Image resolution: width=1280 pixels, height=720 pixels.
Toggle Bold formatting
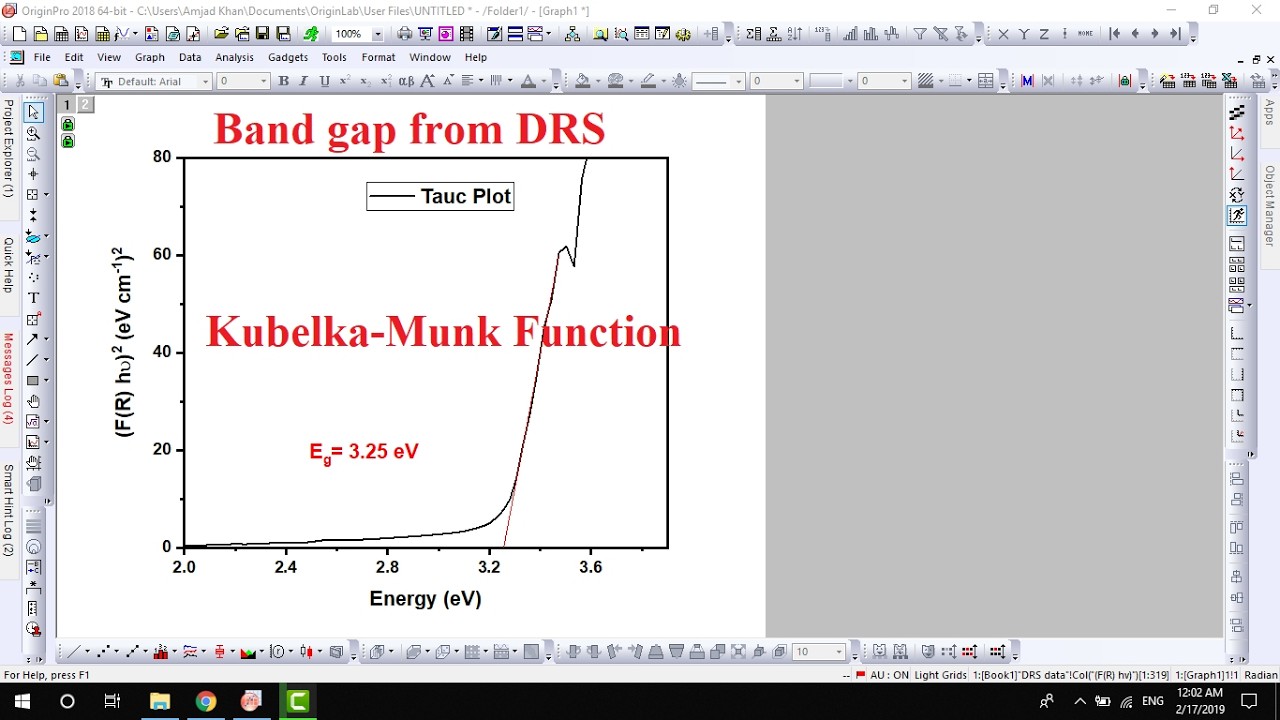tap(283, 81)
